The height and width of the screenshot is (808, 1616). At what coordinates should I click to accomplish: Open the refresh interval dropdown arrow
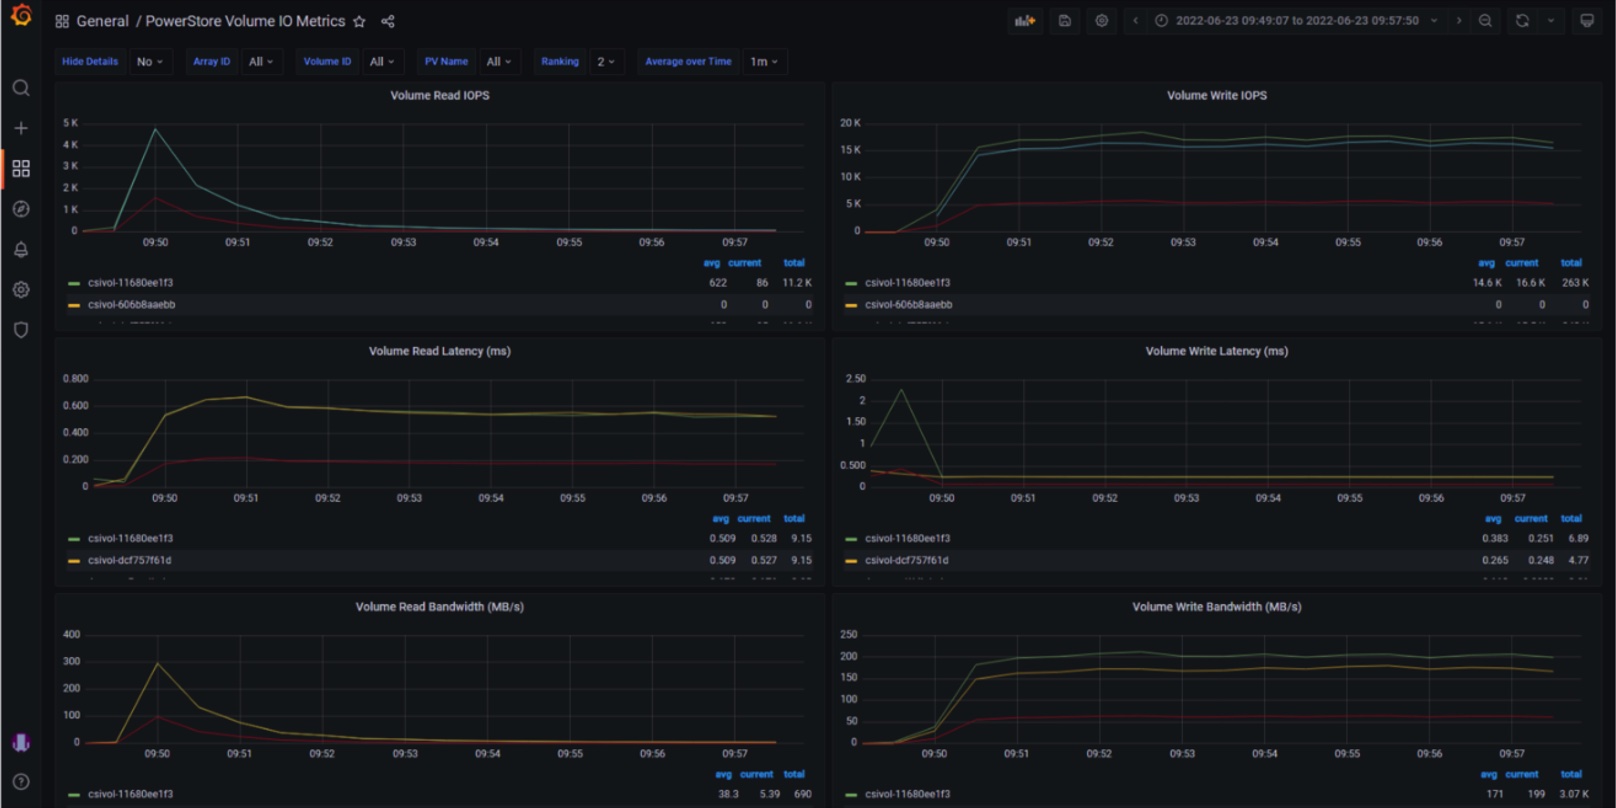click(1551, 20)
